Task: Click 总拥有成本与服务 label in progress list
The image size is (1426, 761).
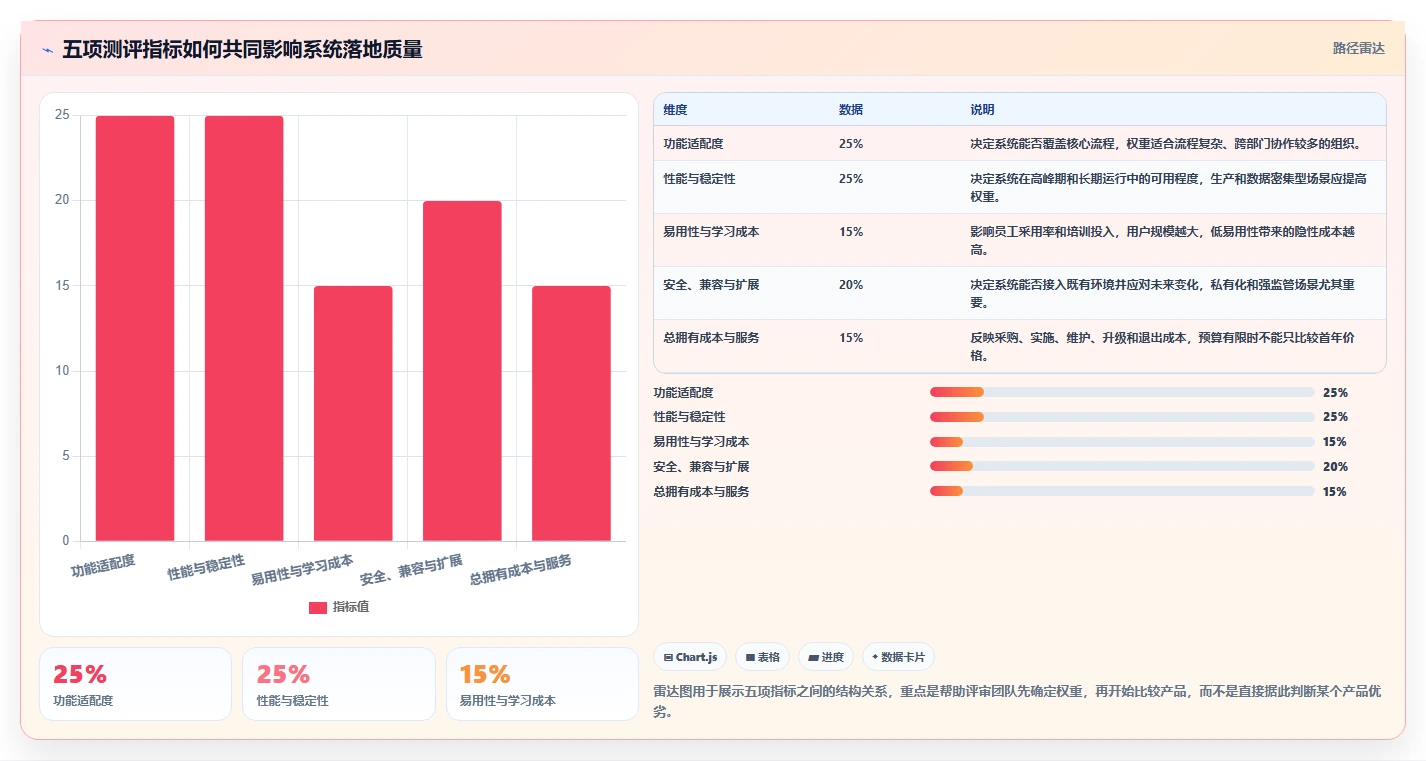Action: (701, 492)
